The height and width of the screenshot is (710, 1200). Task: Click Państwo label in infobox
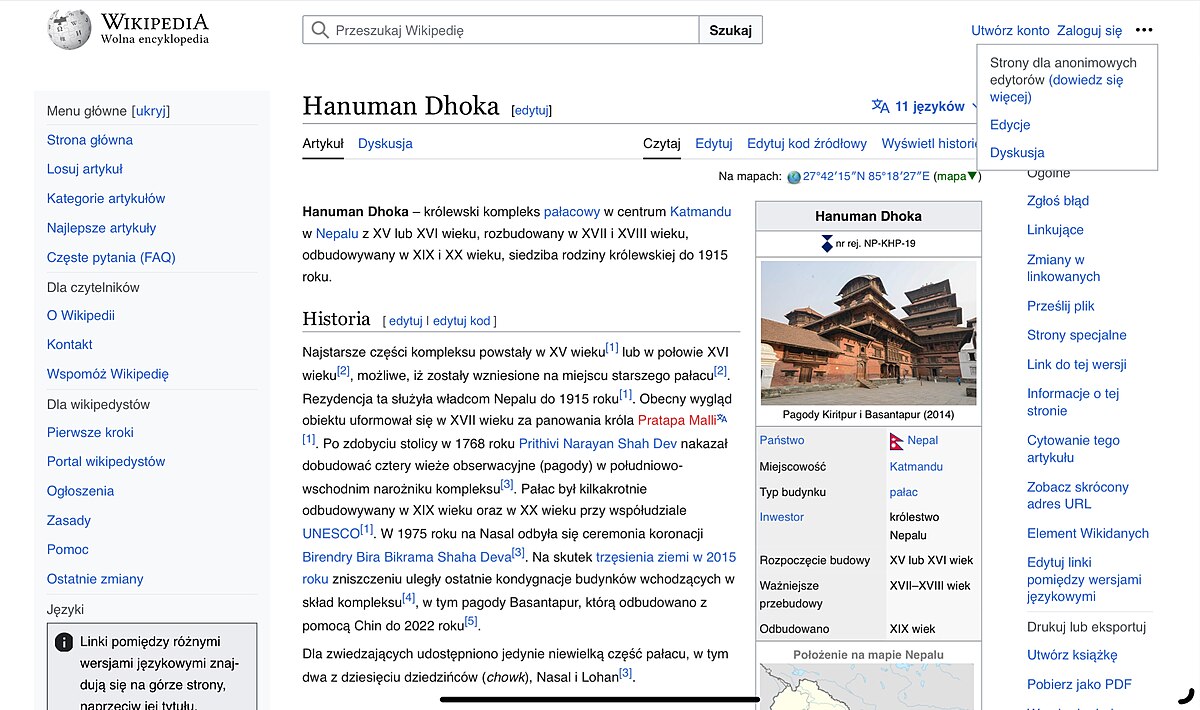point(782,440)
